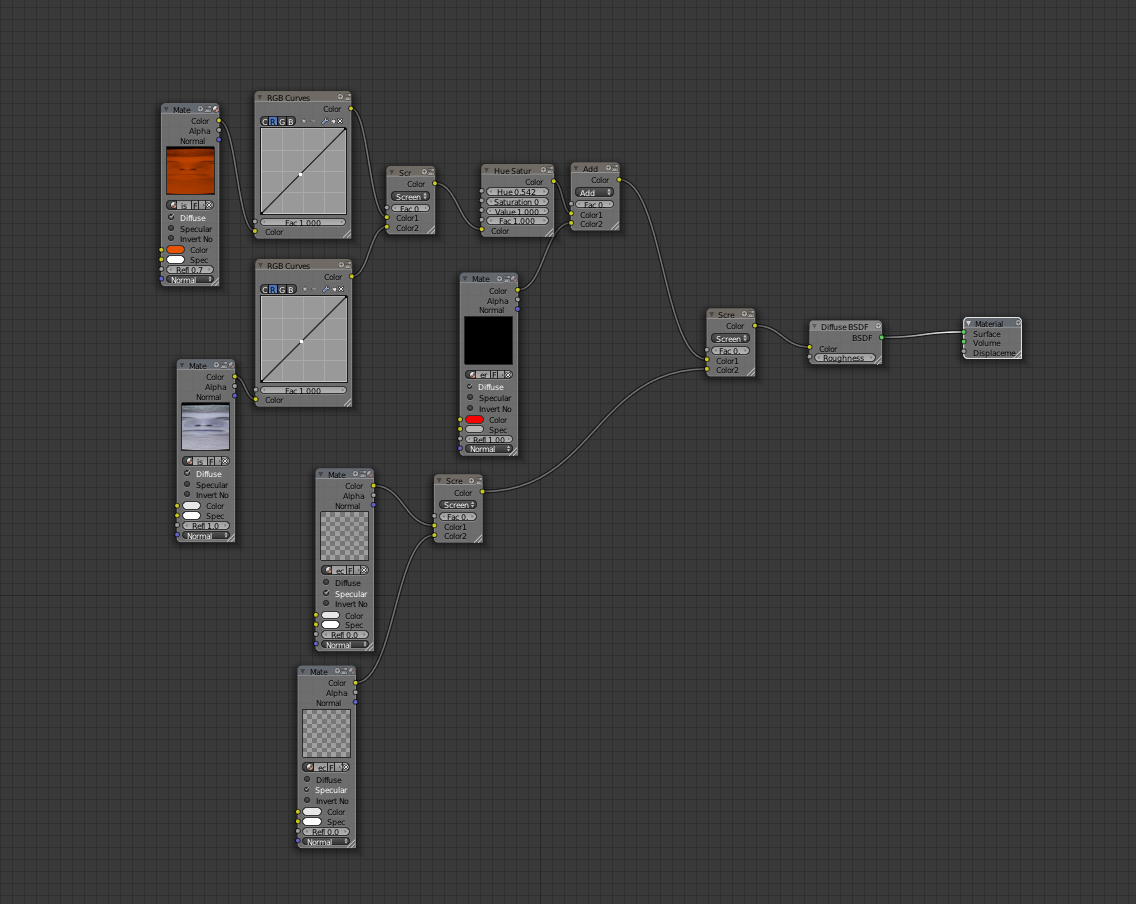Open Normal dropdown on orange Material node

pos(190,280)
